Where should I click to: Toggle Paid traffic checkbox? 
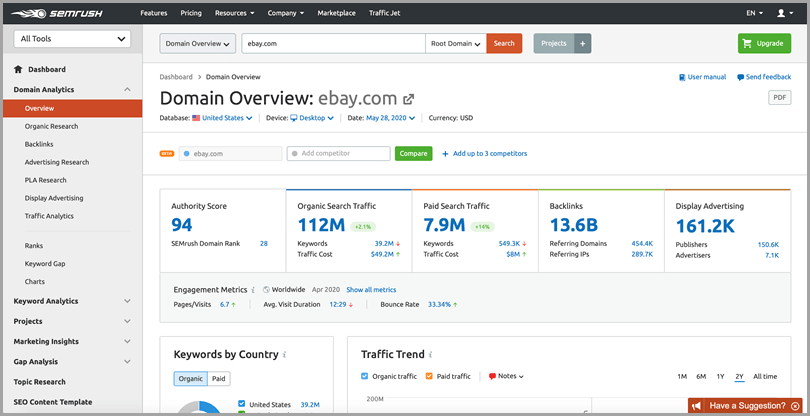pyautogui.click(x=429, y=376)
